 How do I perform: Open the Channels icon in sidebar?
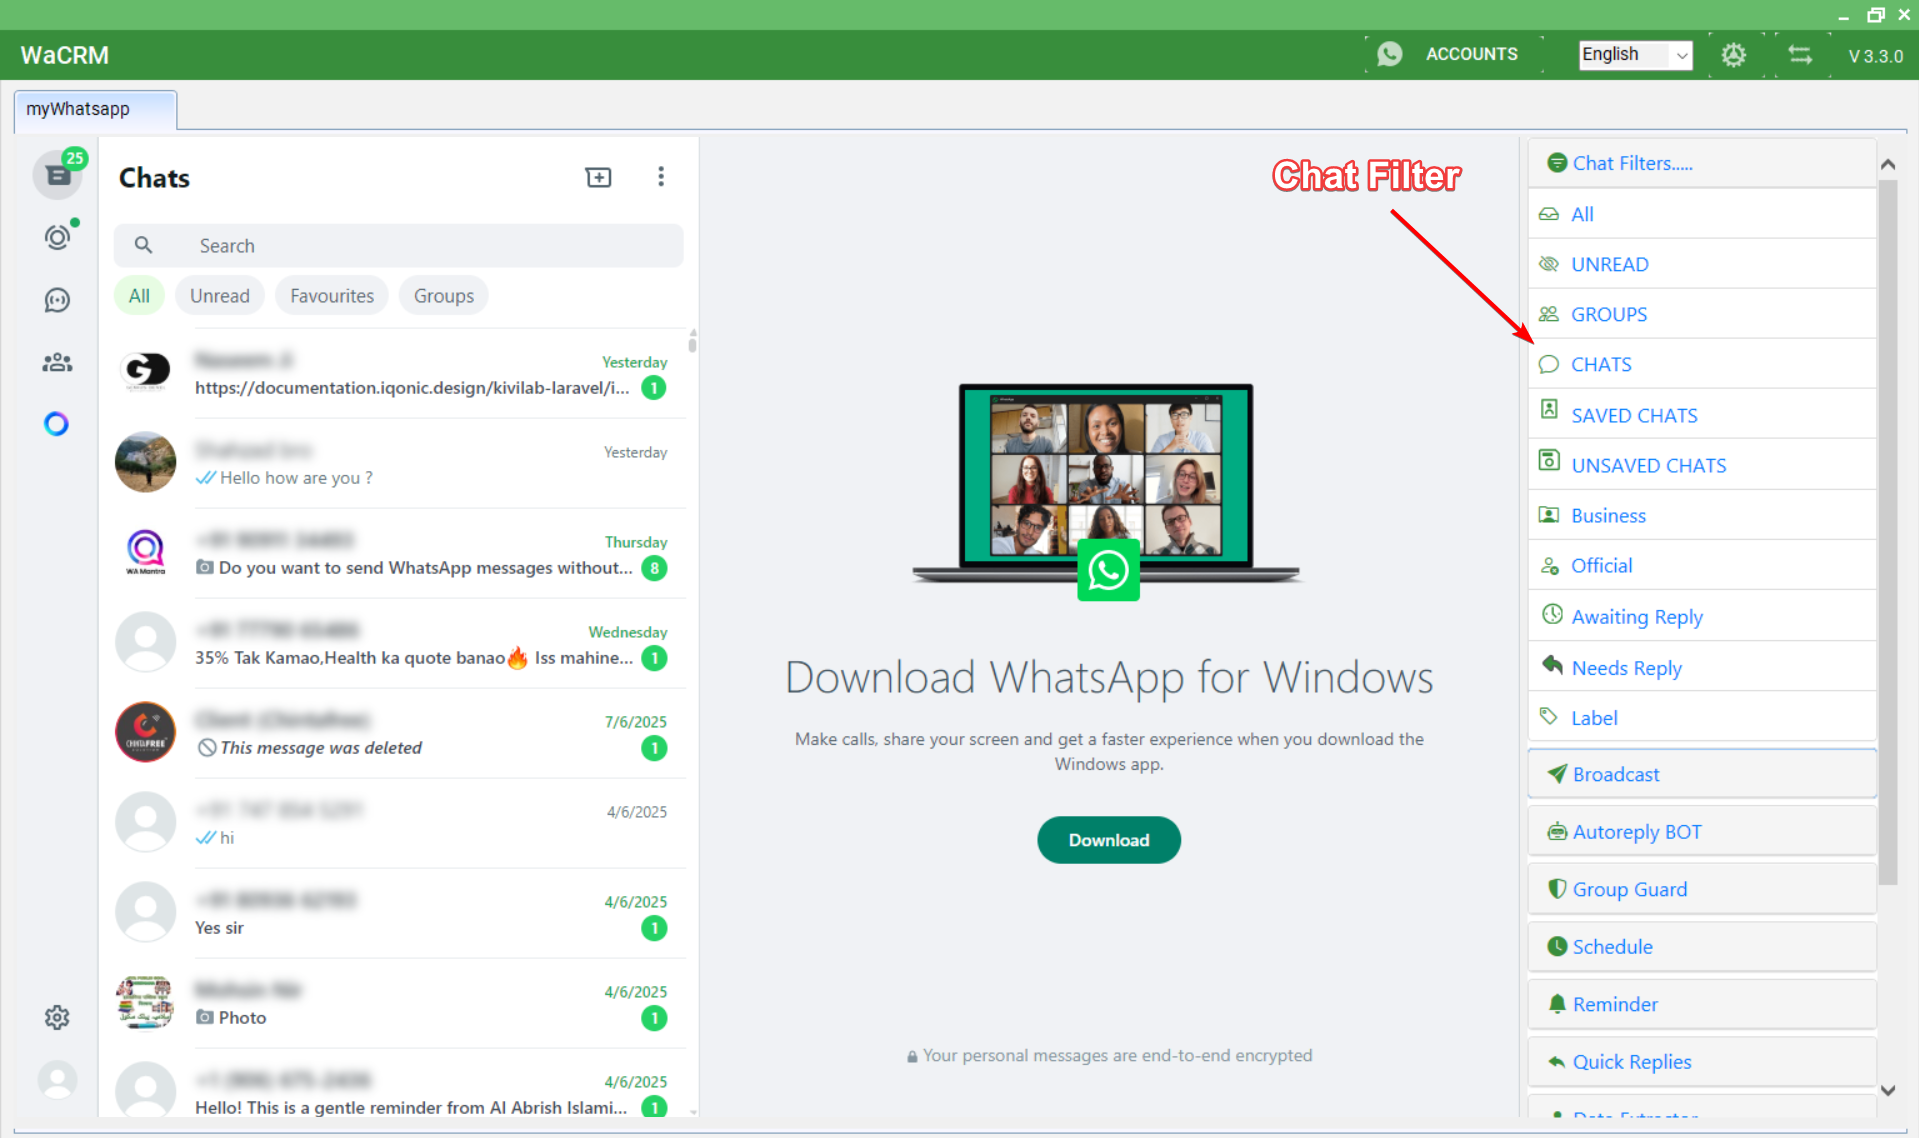click(57, 300)
